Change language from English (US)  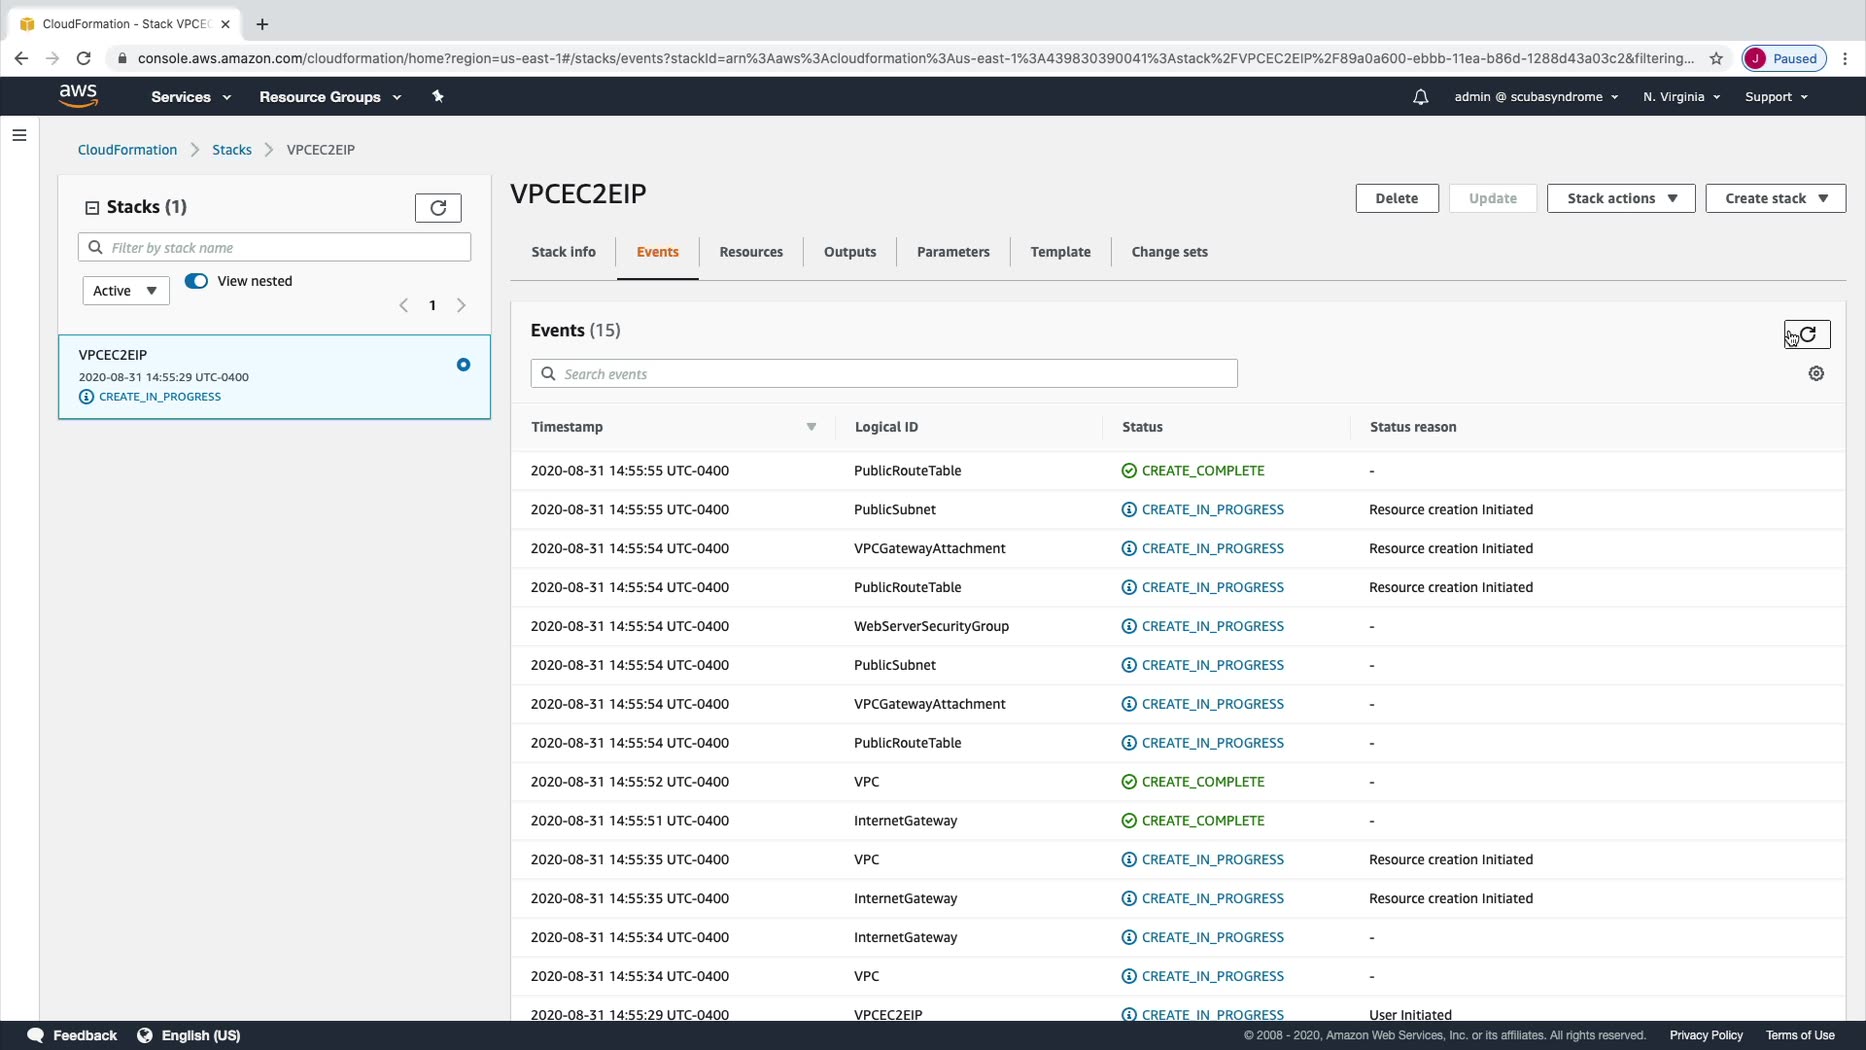pos(201,1035)
